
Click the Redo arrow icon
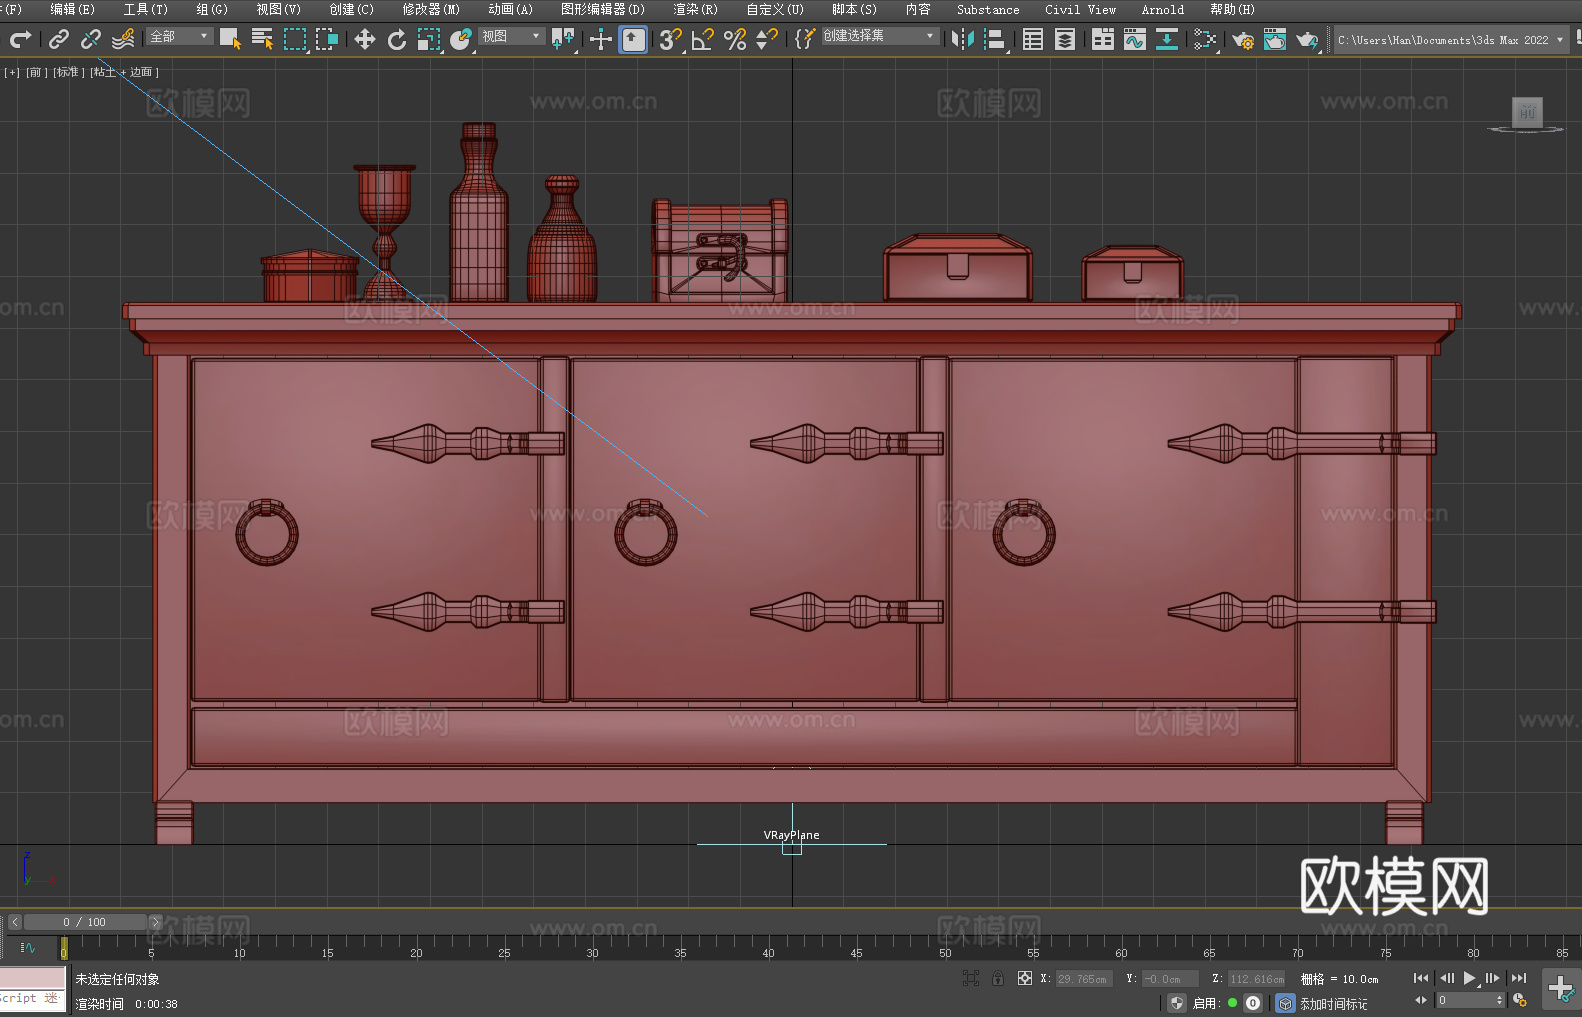(20, 39)
